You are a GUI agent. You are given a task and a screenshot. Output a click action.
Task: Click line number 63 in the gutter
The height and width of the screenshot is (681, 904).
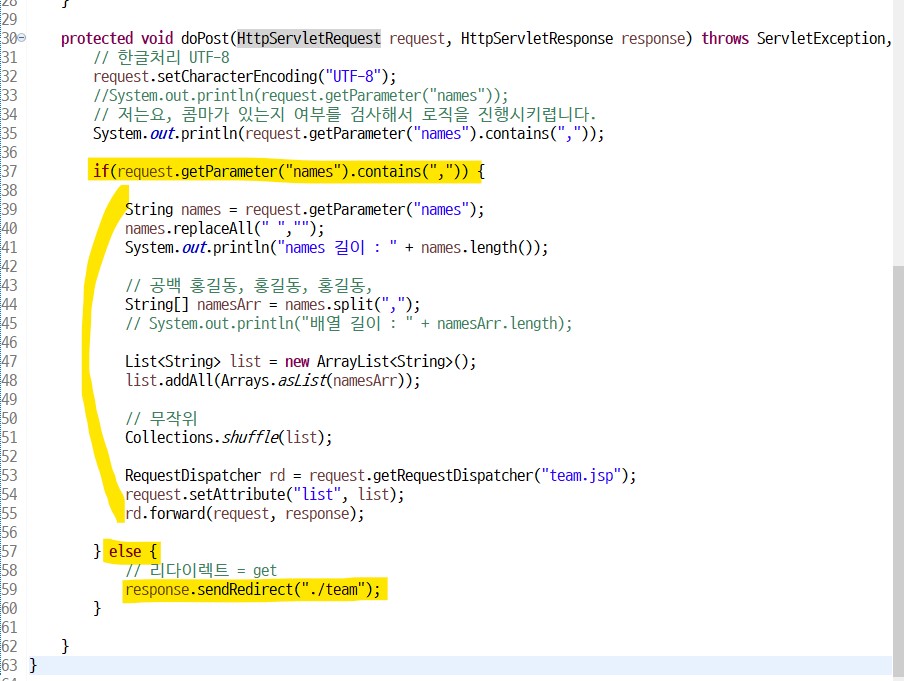(x=9, y=665)
